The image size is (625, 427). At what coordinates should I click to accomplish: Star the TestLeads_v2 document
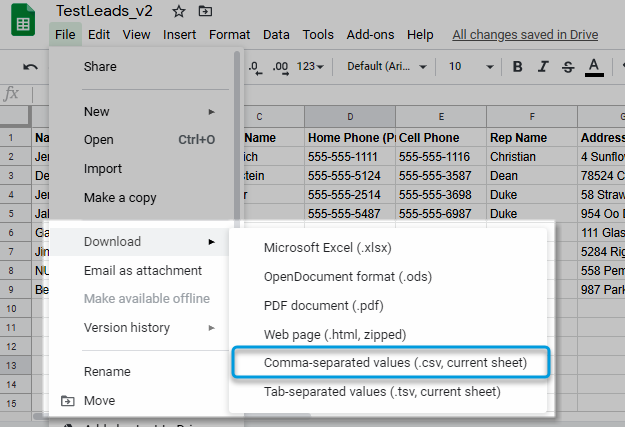179,11
